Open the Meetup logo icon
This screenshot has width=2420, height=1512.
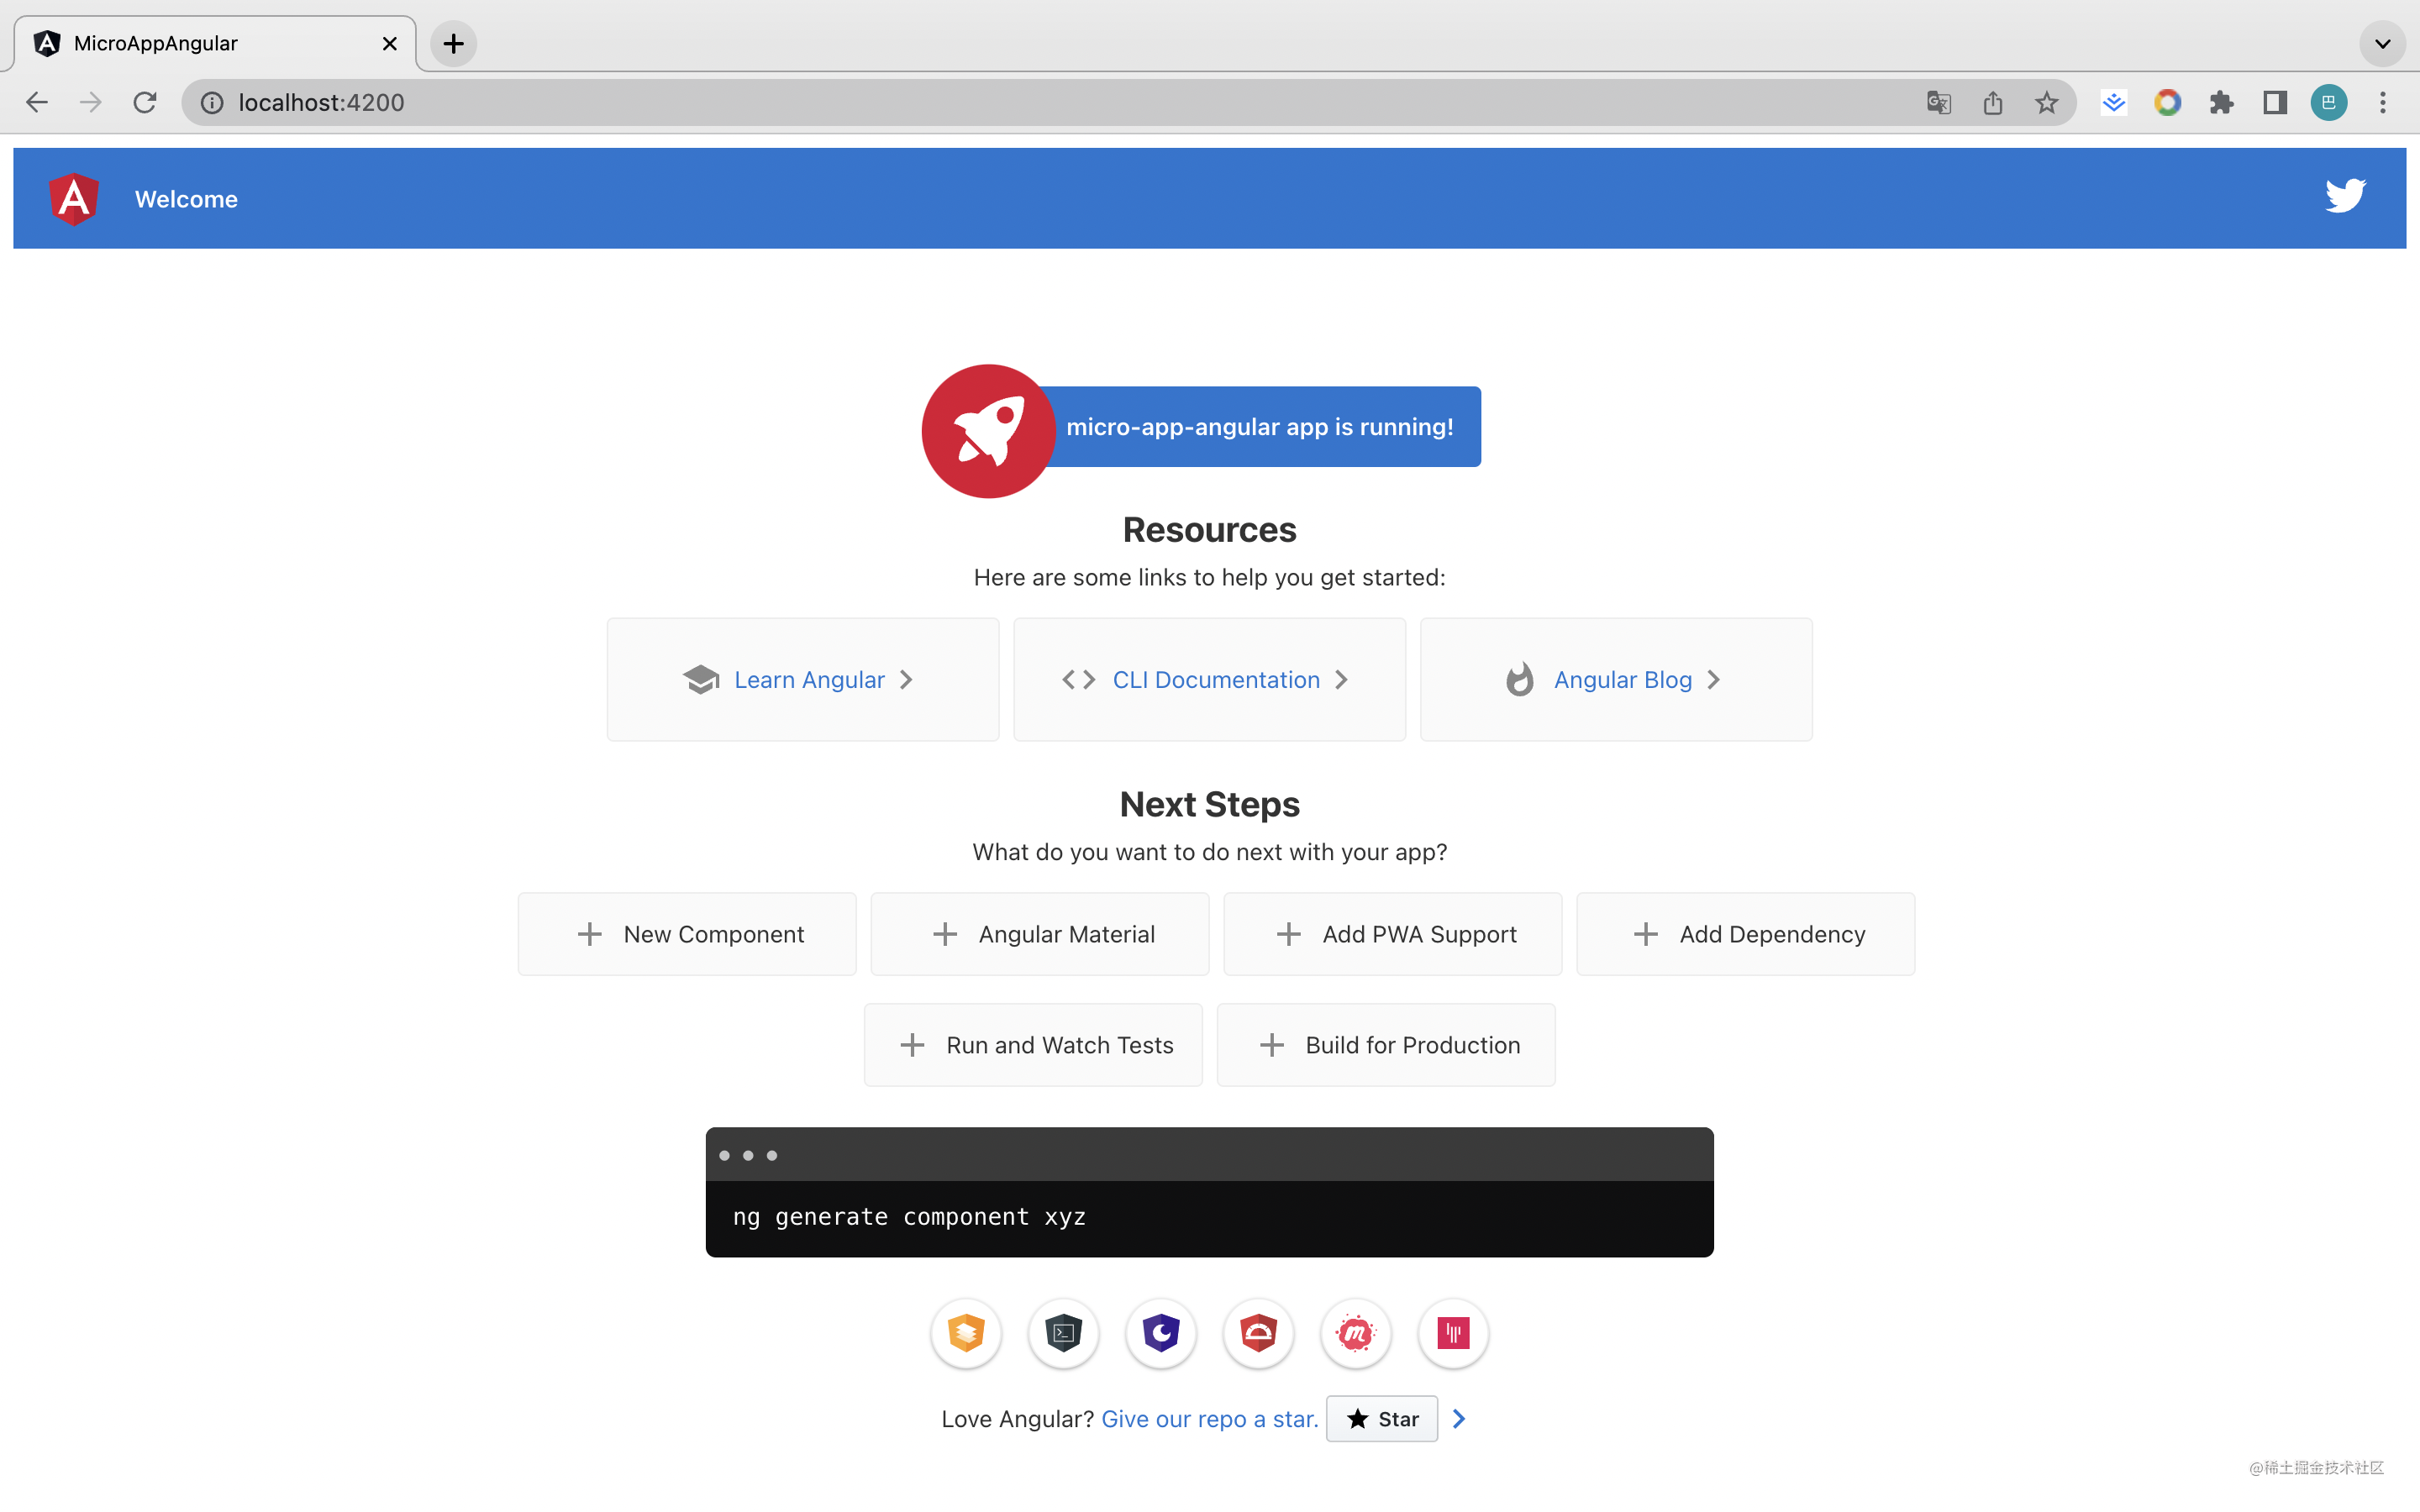[x=1355, y=1333]
